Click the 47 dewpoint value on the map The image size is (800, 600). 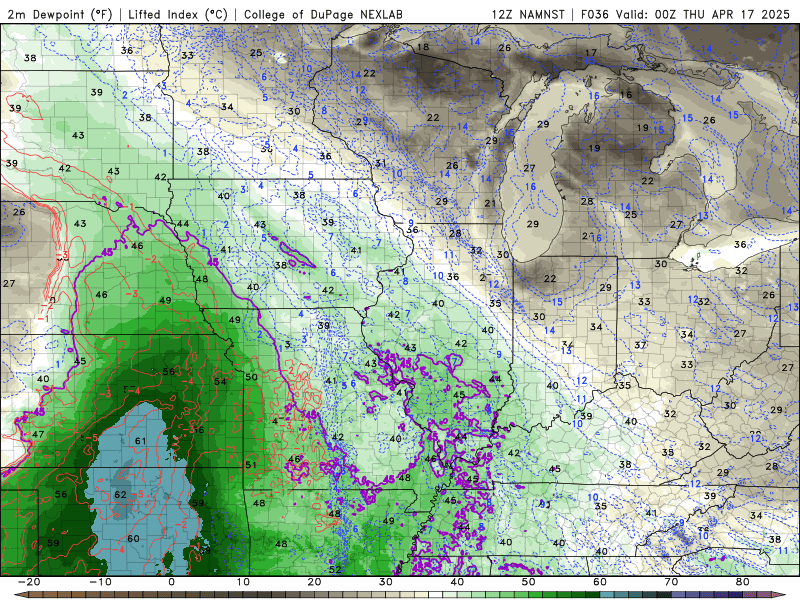click(38, 435)
